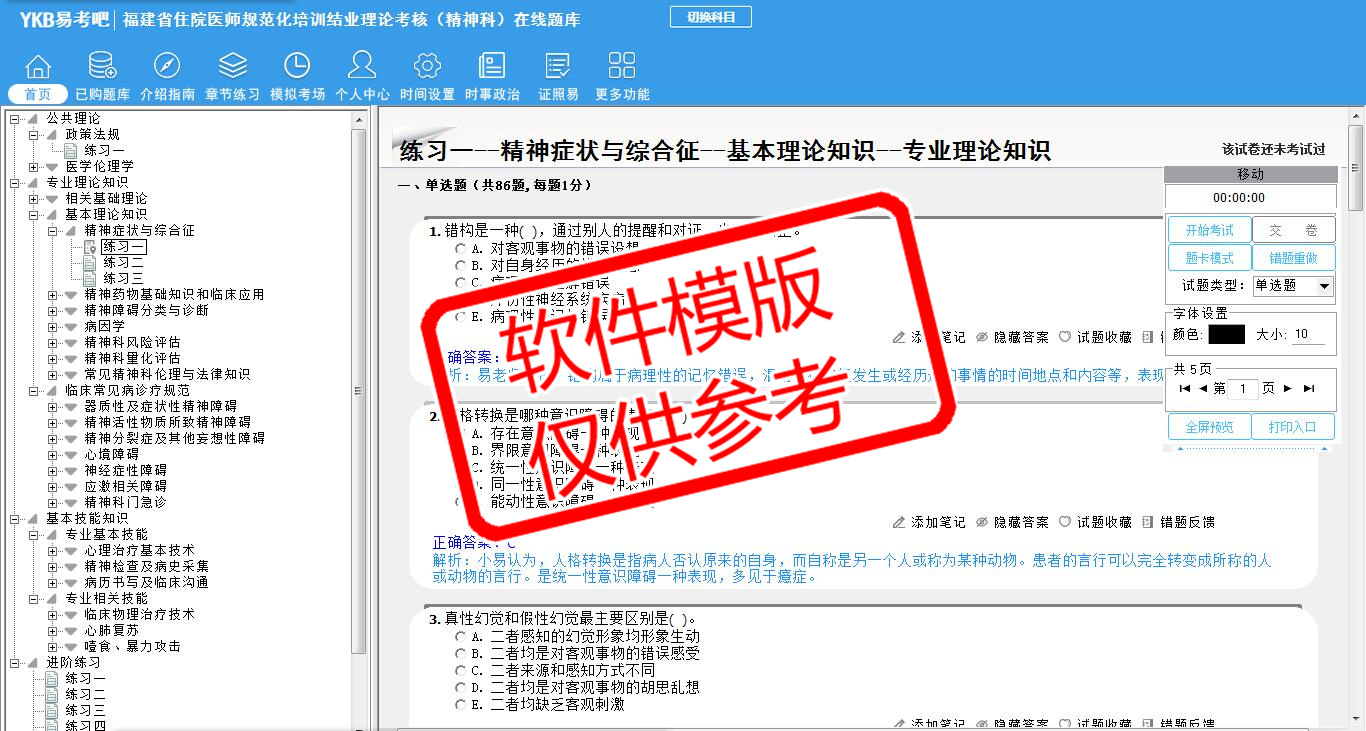
Task: Open the 介绍指南 compass icon
Action: coord(167,67)
